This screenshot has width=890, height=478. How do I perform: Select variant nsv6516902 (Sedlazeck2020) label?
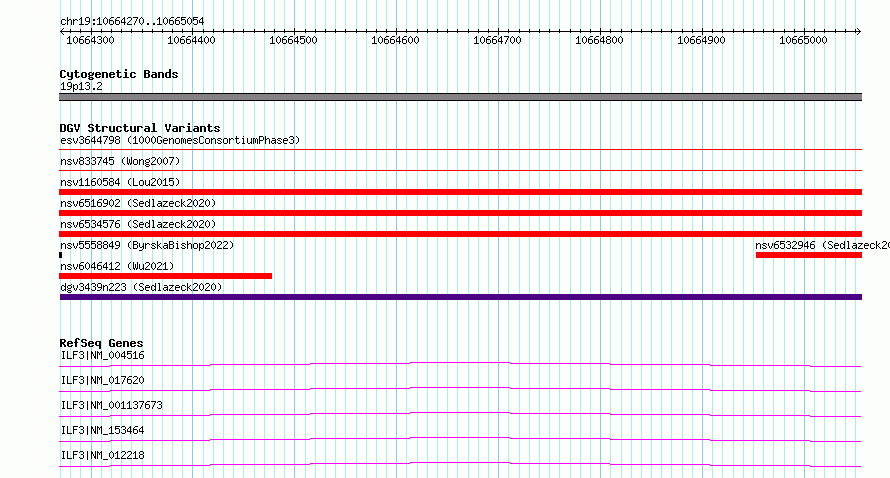point(138,203)
